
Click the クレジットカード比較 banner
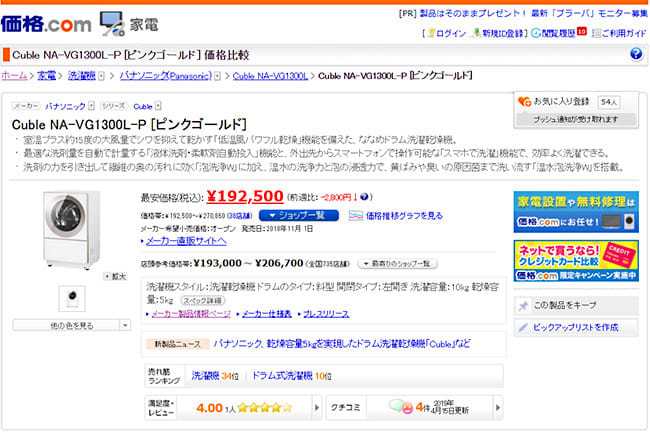(576, 261)
